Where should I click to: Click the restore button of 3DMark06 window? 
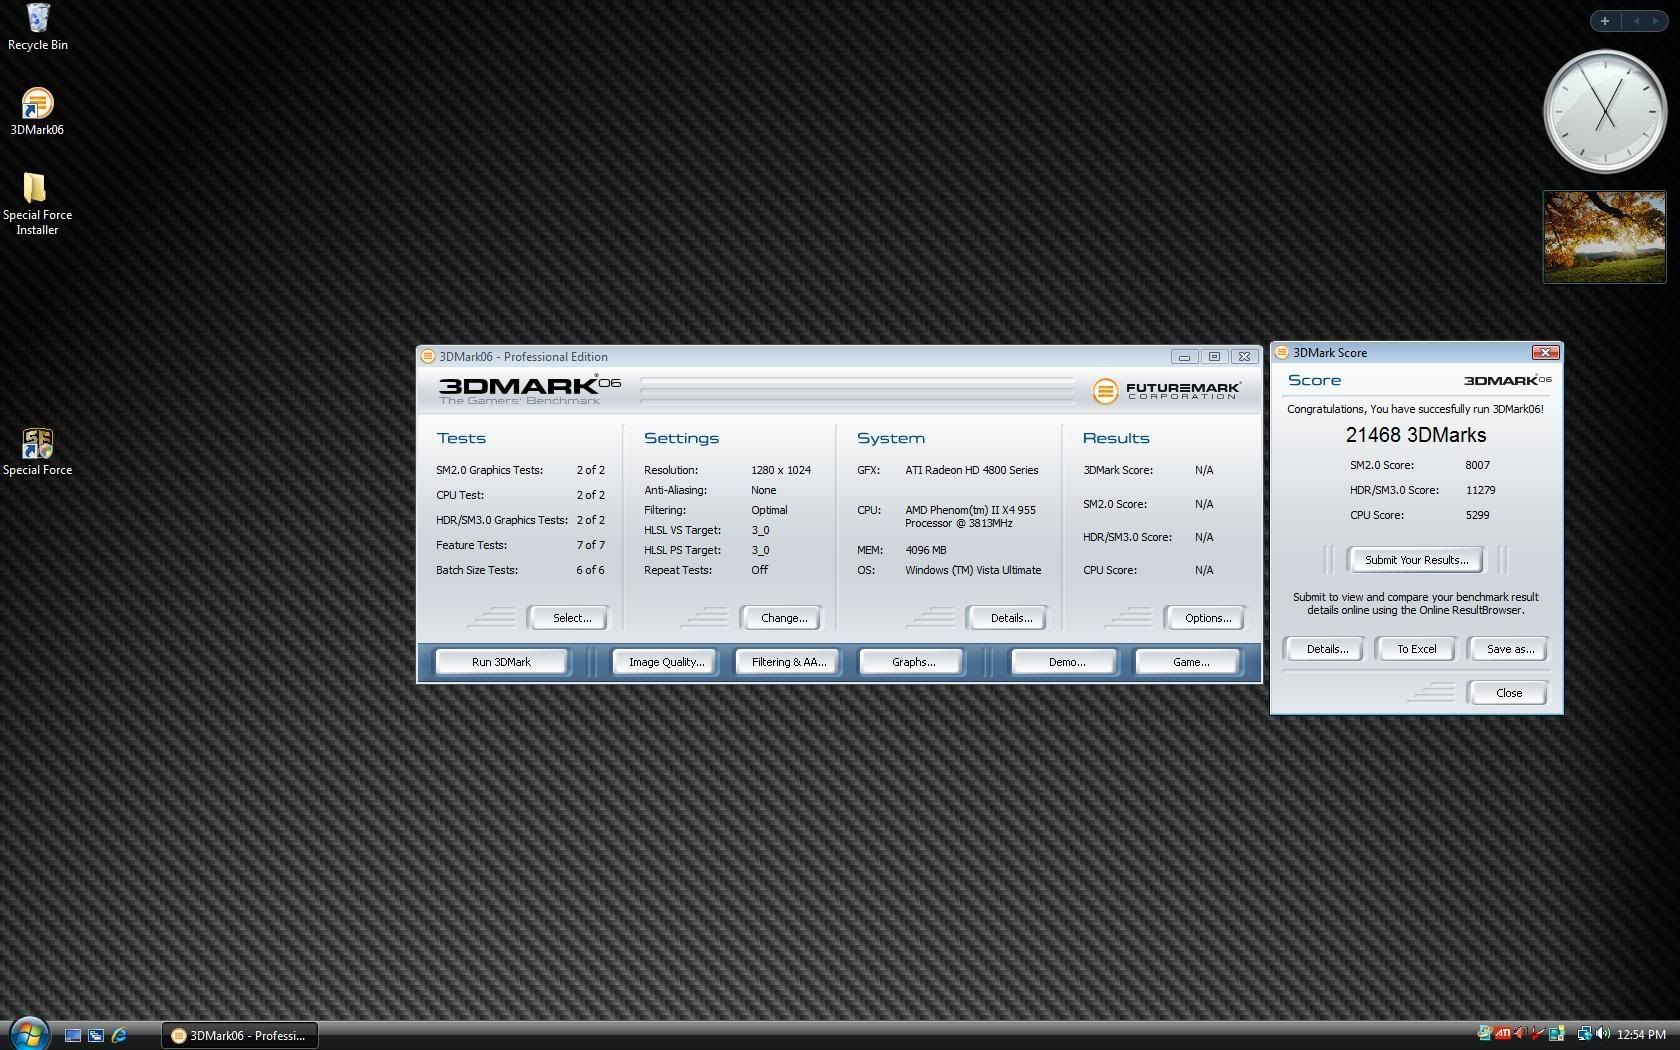click(x=1214, y=356)
